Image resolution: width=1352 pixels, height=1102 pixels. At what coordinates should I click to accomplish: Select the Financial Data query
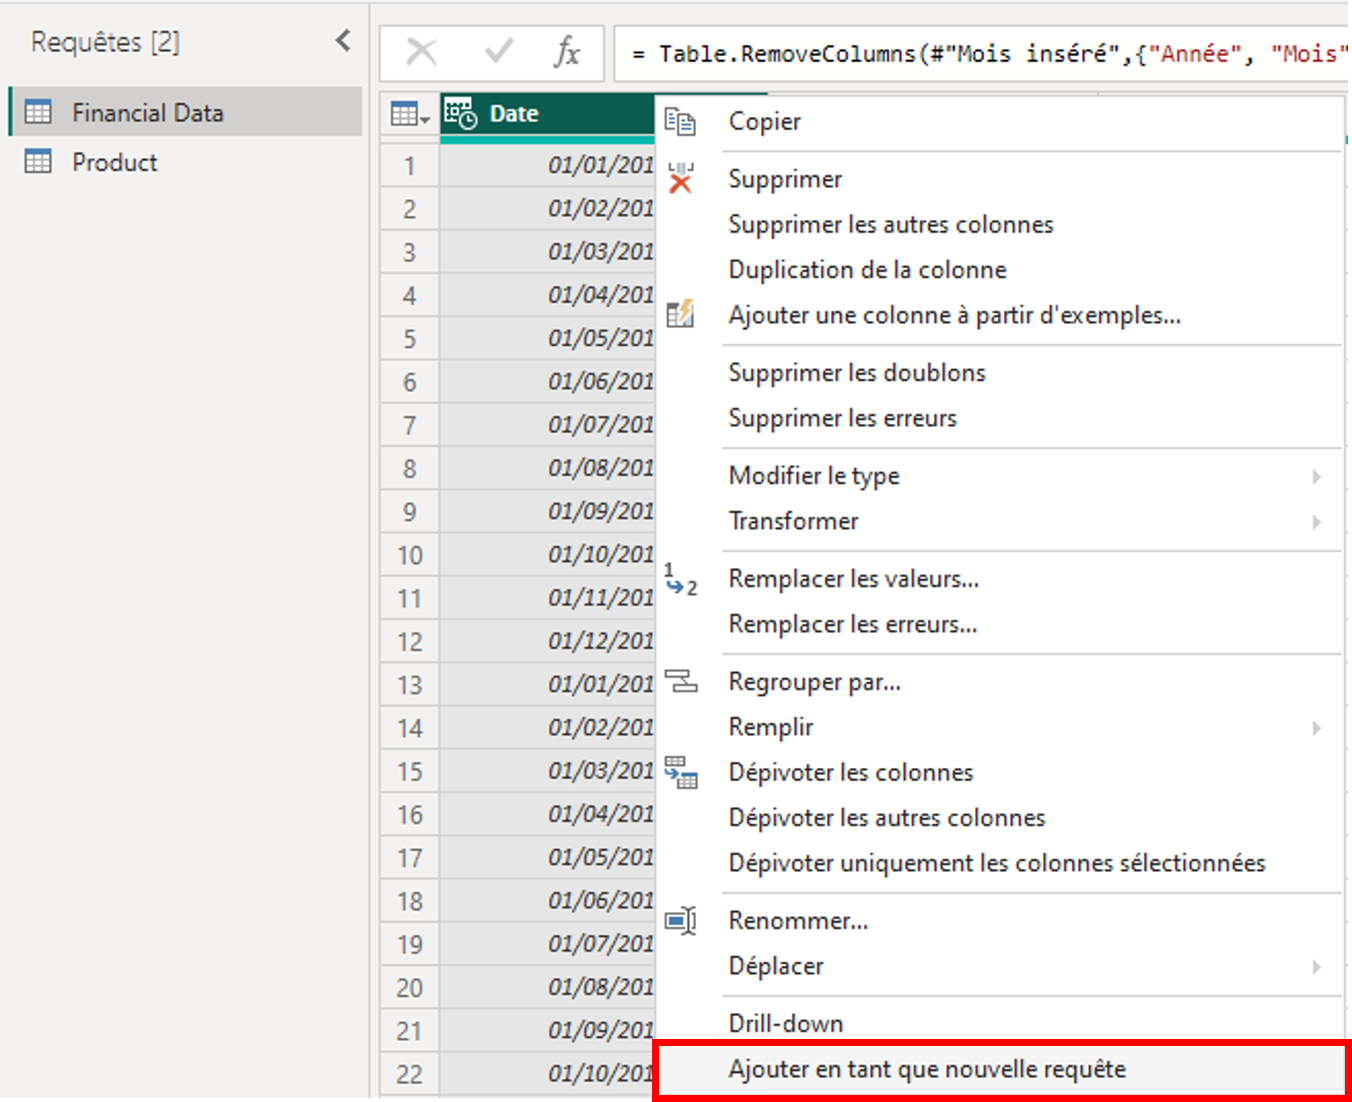147,113
